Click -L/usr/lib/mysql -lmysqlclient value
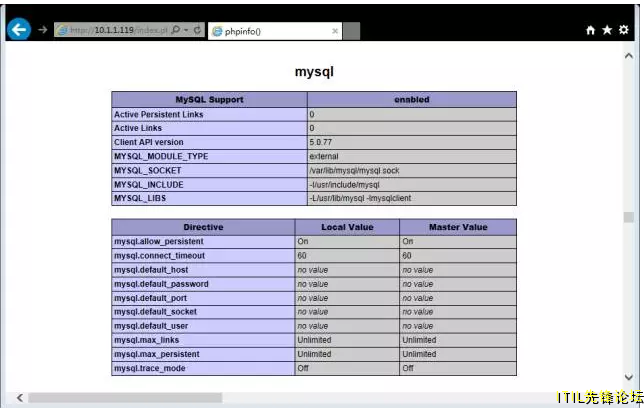This screenshot has width=644, height=408. point(360,198)
